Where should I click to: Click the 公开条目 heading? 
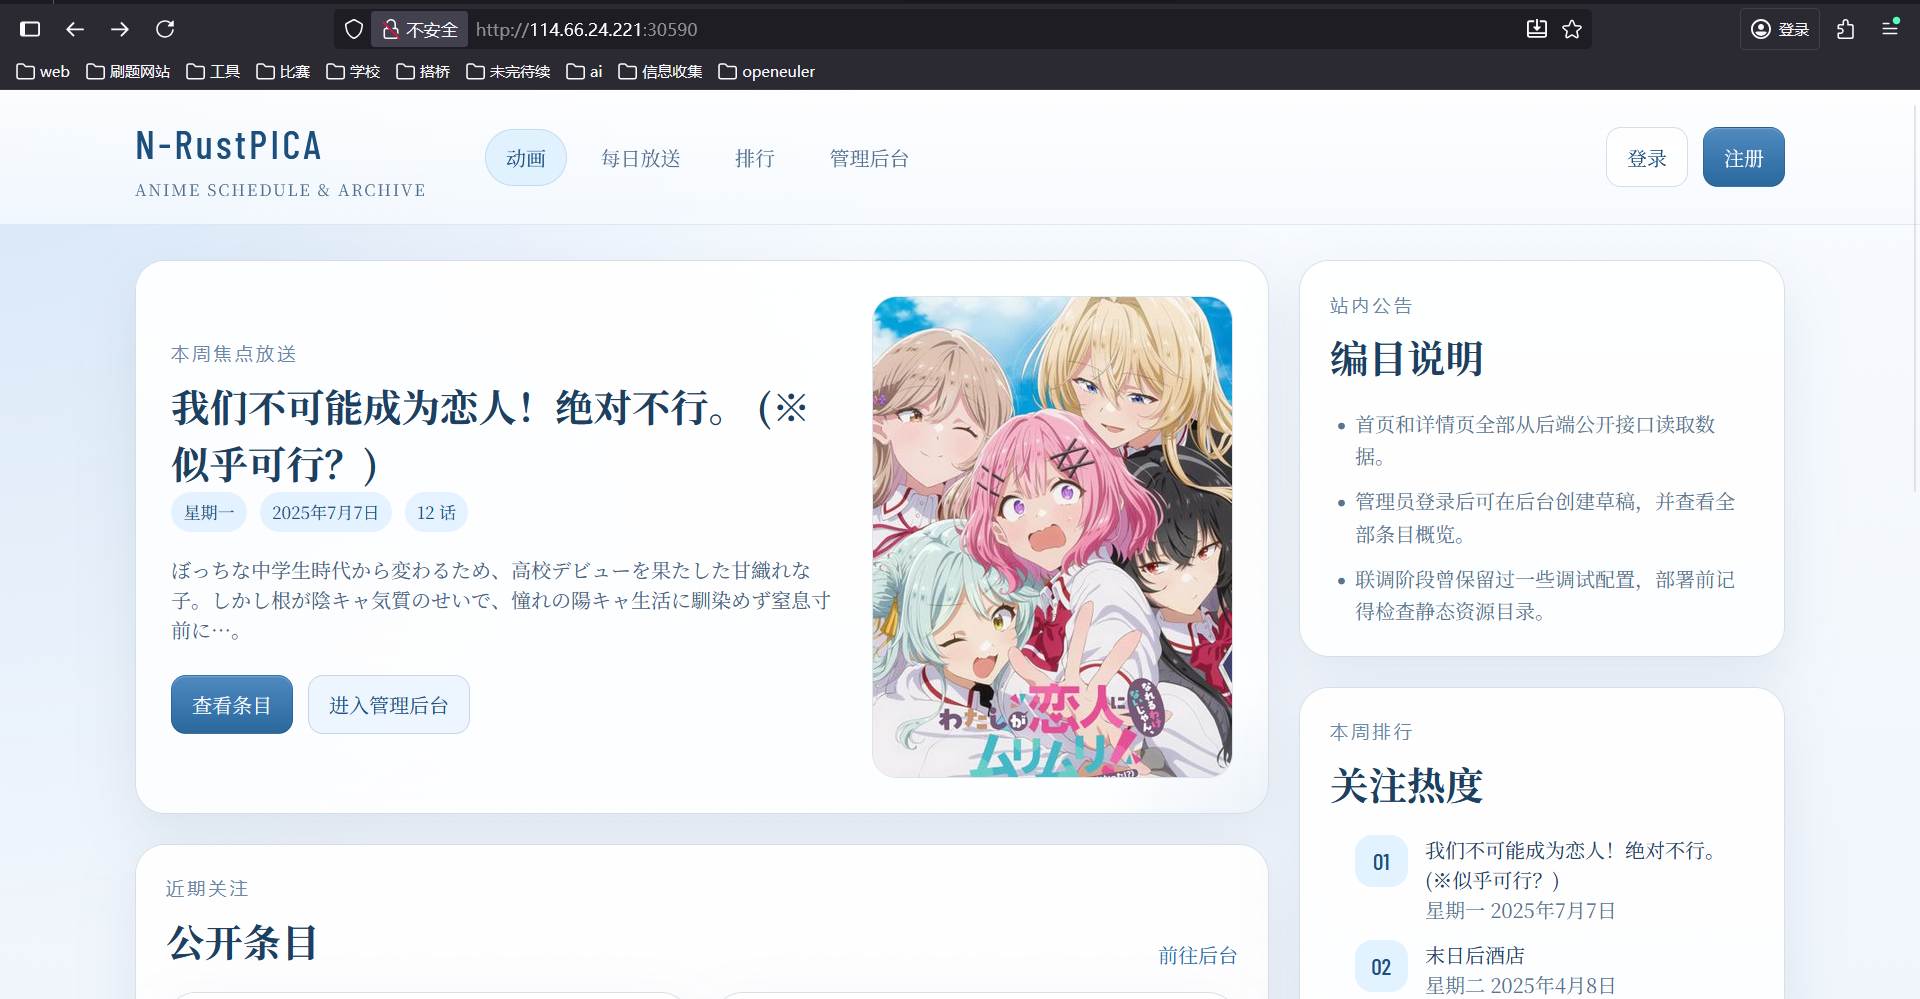(243, 942)
